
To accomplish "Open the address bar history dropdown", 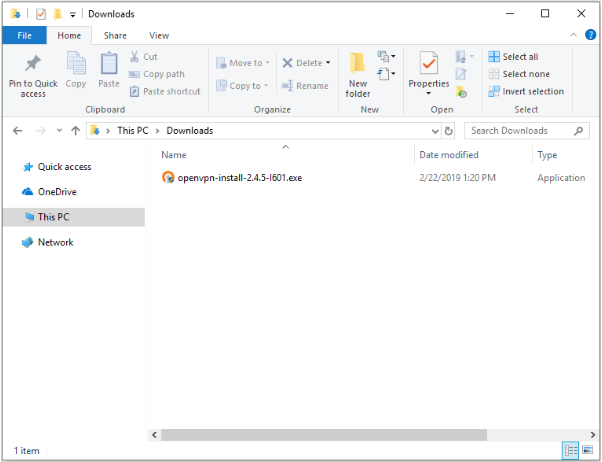I will tap(434, 131).
